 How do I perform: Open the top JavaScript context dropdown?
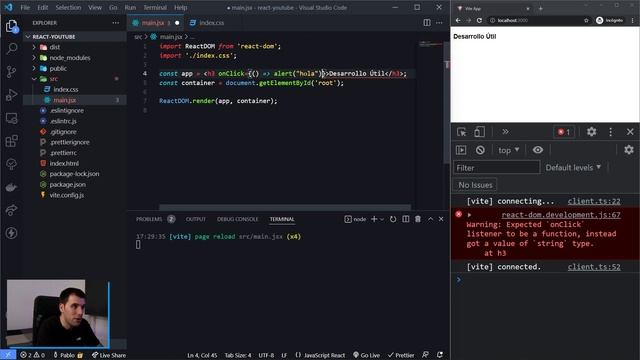coord(509,150)
